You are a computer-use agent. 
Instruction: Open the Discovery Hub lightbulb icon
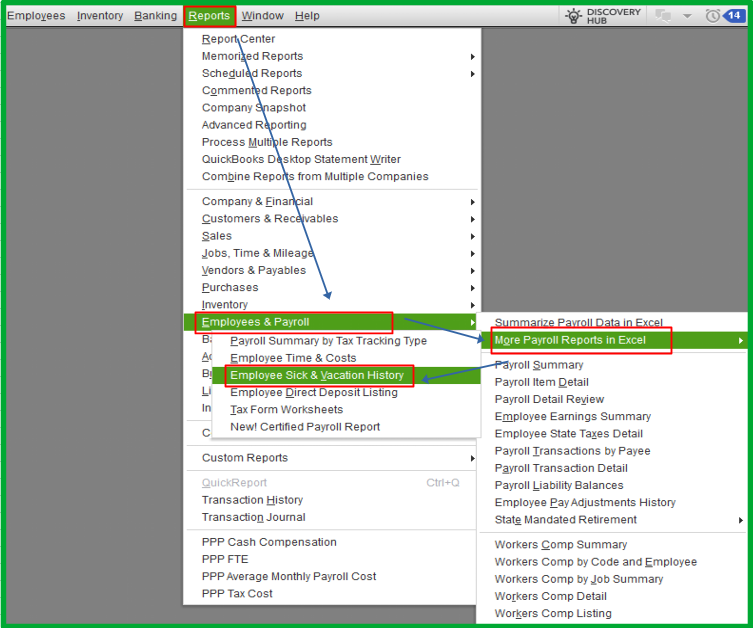573,16
